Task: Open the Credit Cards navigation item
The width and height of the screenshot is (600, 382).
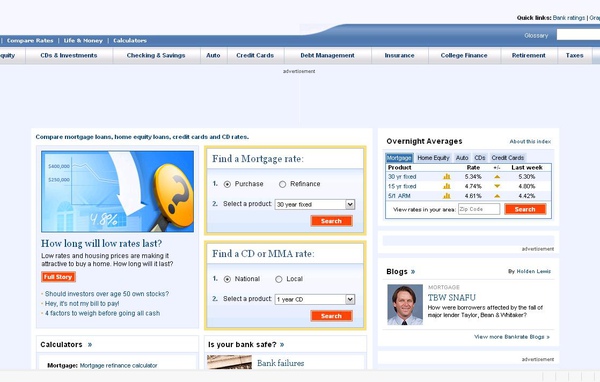Action: pos(255,56)
